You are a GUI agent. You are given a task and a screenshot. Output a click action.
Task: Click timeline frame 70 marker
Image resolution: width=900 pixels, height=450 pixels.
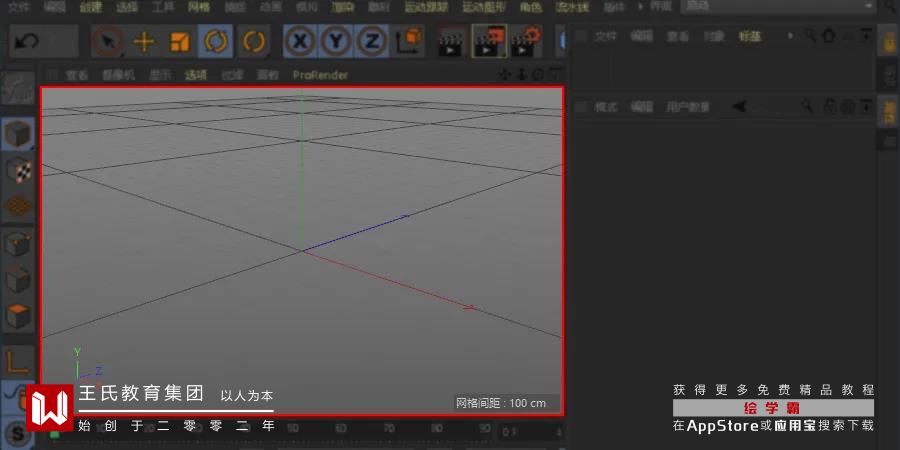coord(389,428)
